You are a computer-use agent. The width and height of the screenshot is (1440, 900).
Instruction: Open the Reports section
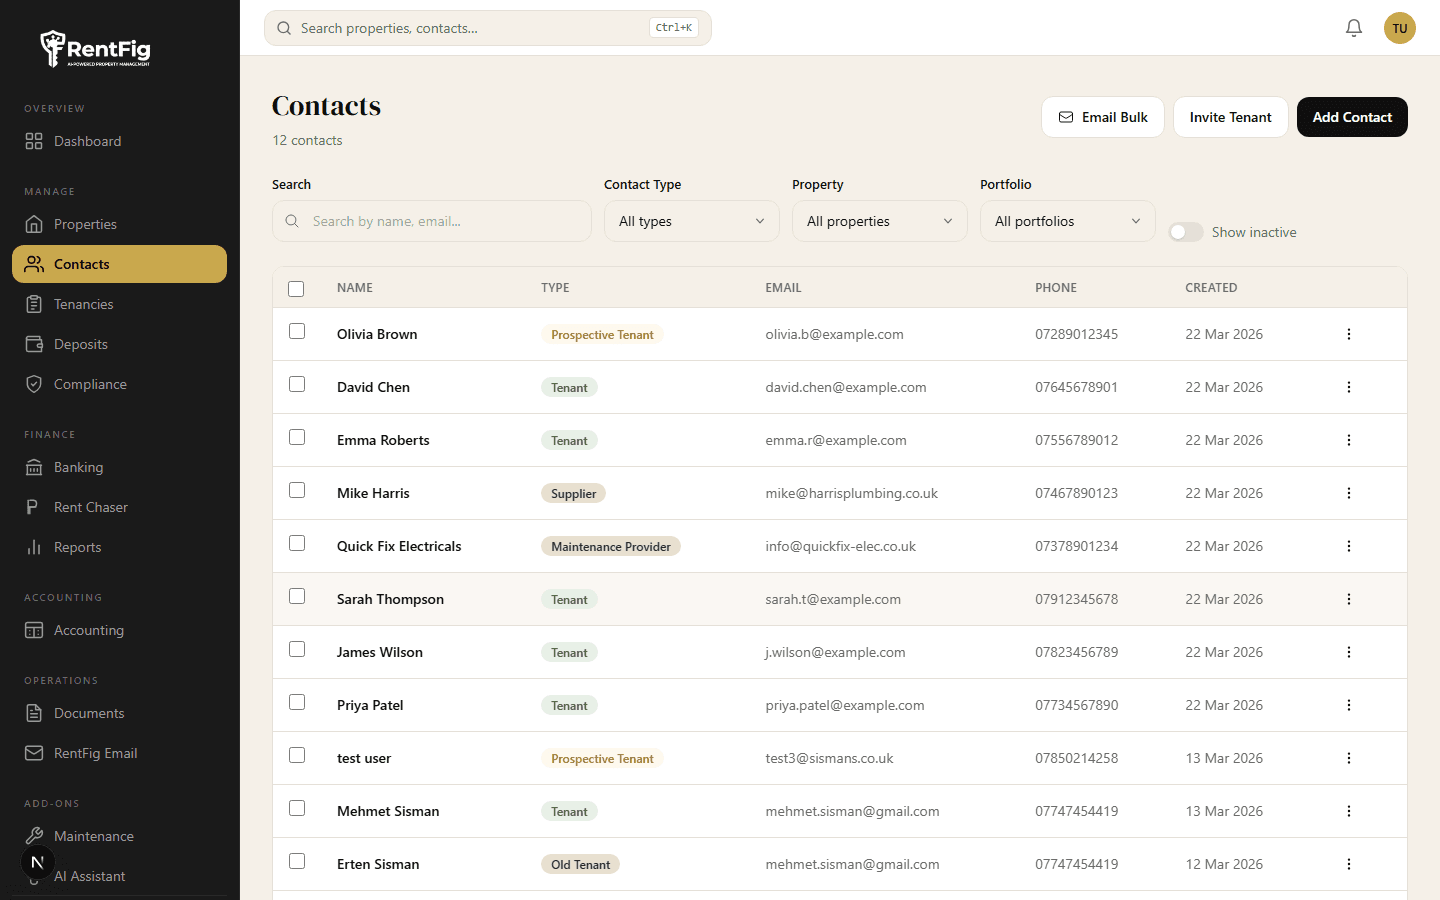[x=78, y=547]
